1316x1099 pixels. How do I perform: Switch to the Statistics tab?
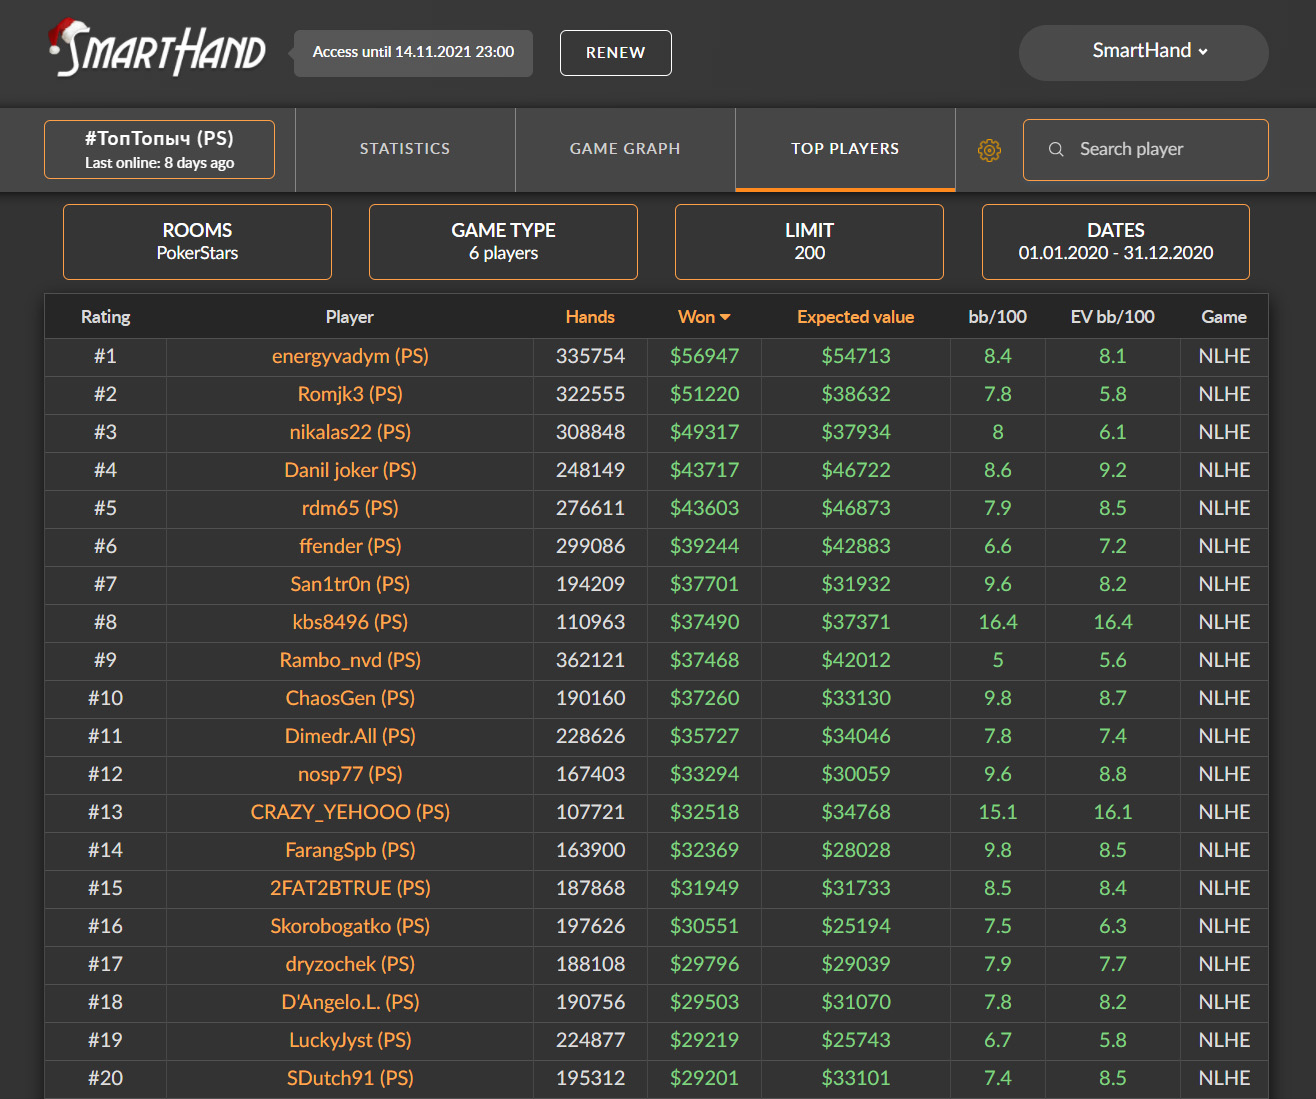coord(405,149)
